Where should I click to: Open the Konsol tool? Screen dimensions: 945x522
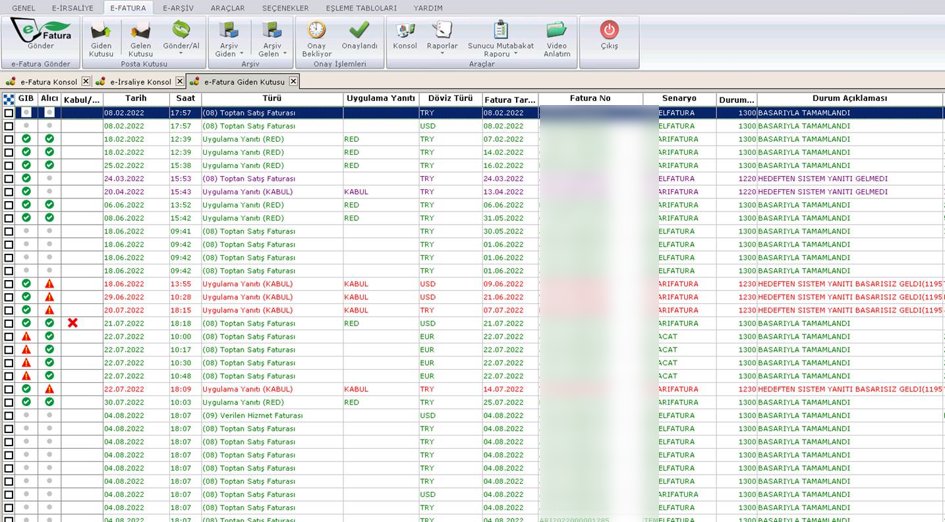[x=404, y=36]
